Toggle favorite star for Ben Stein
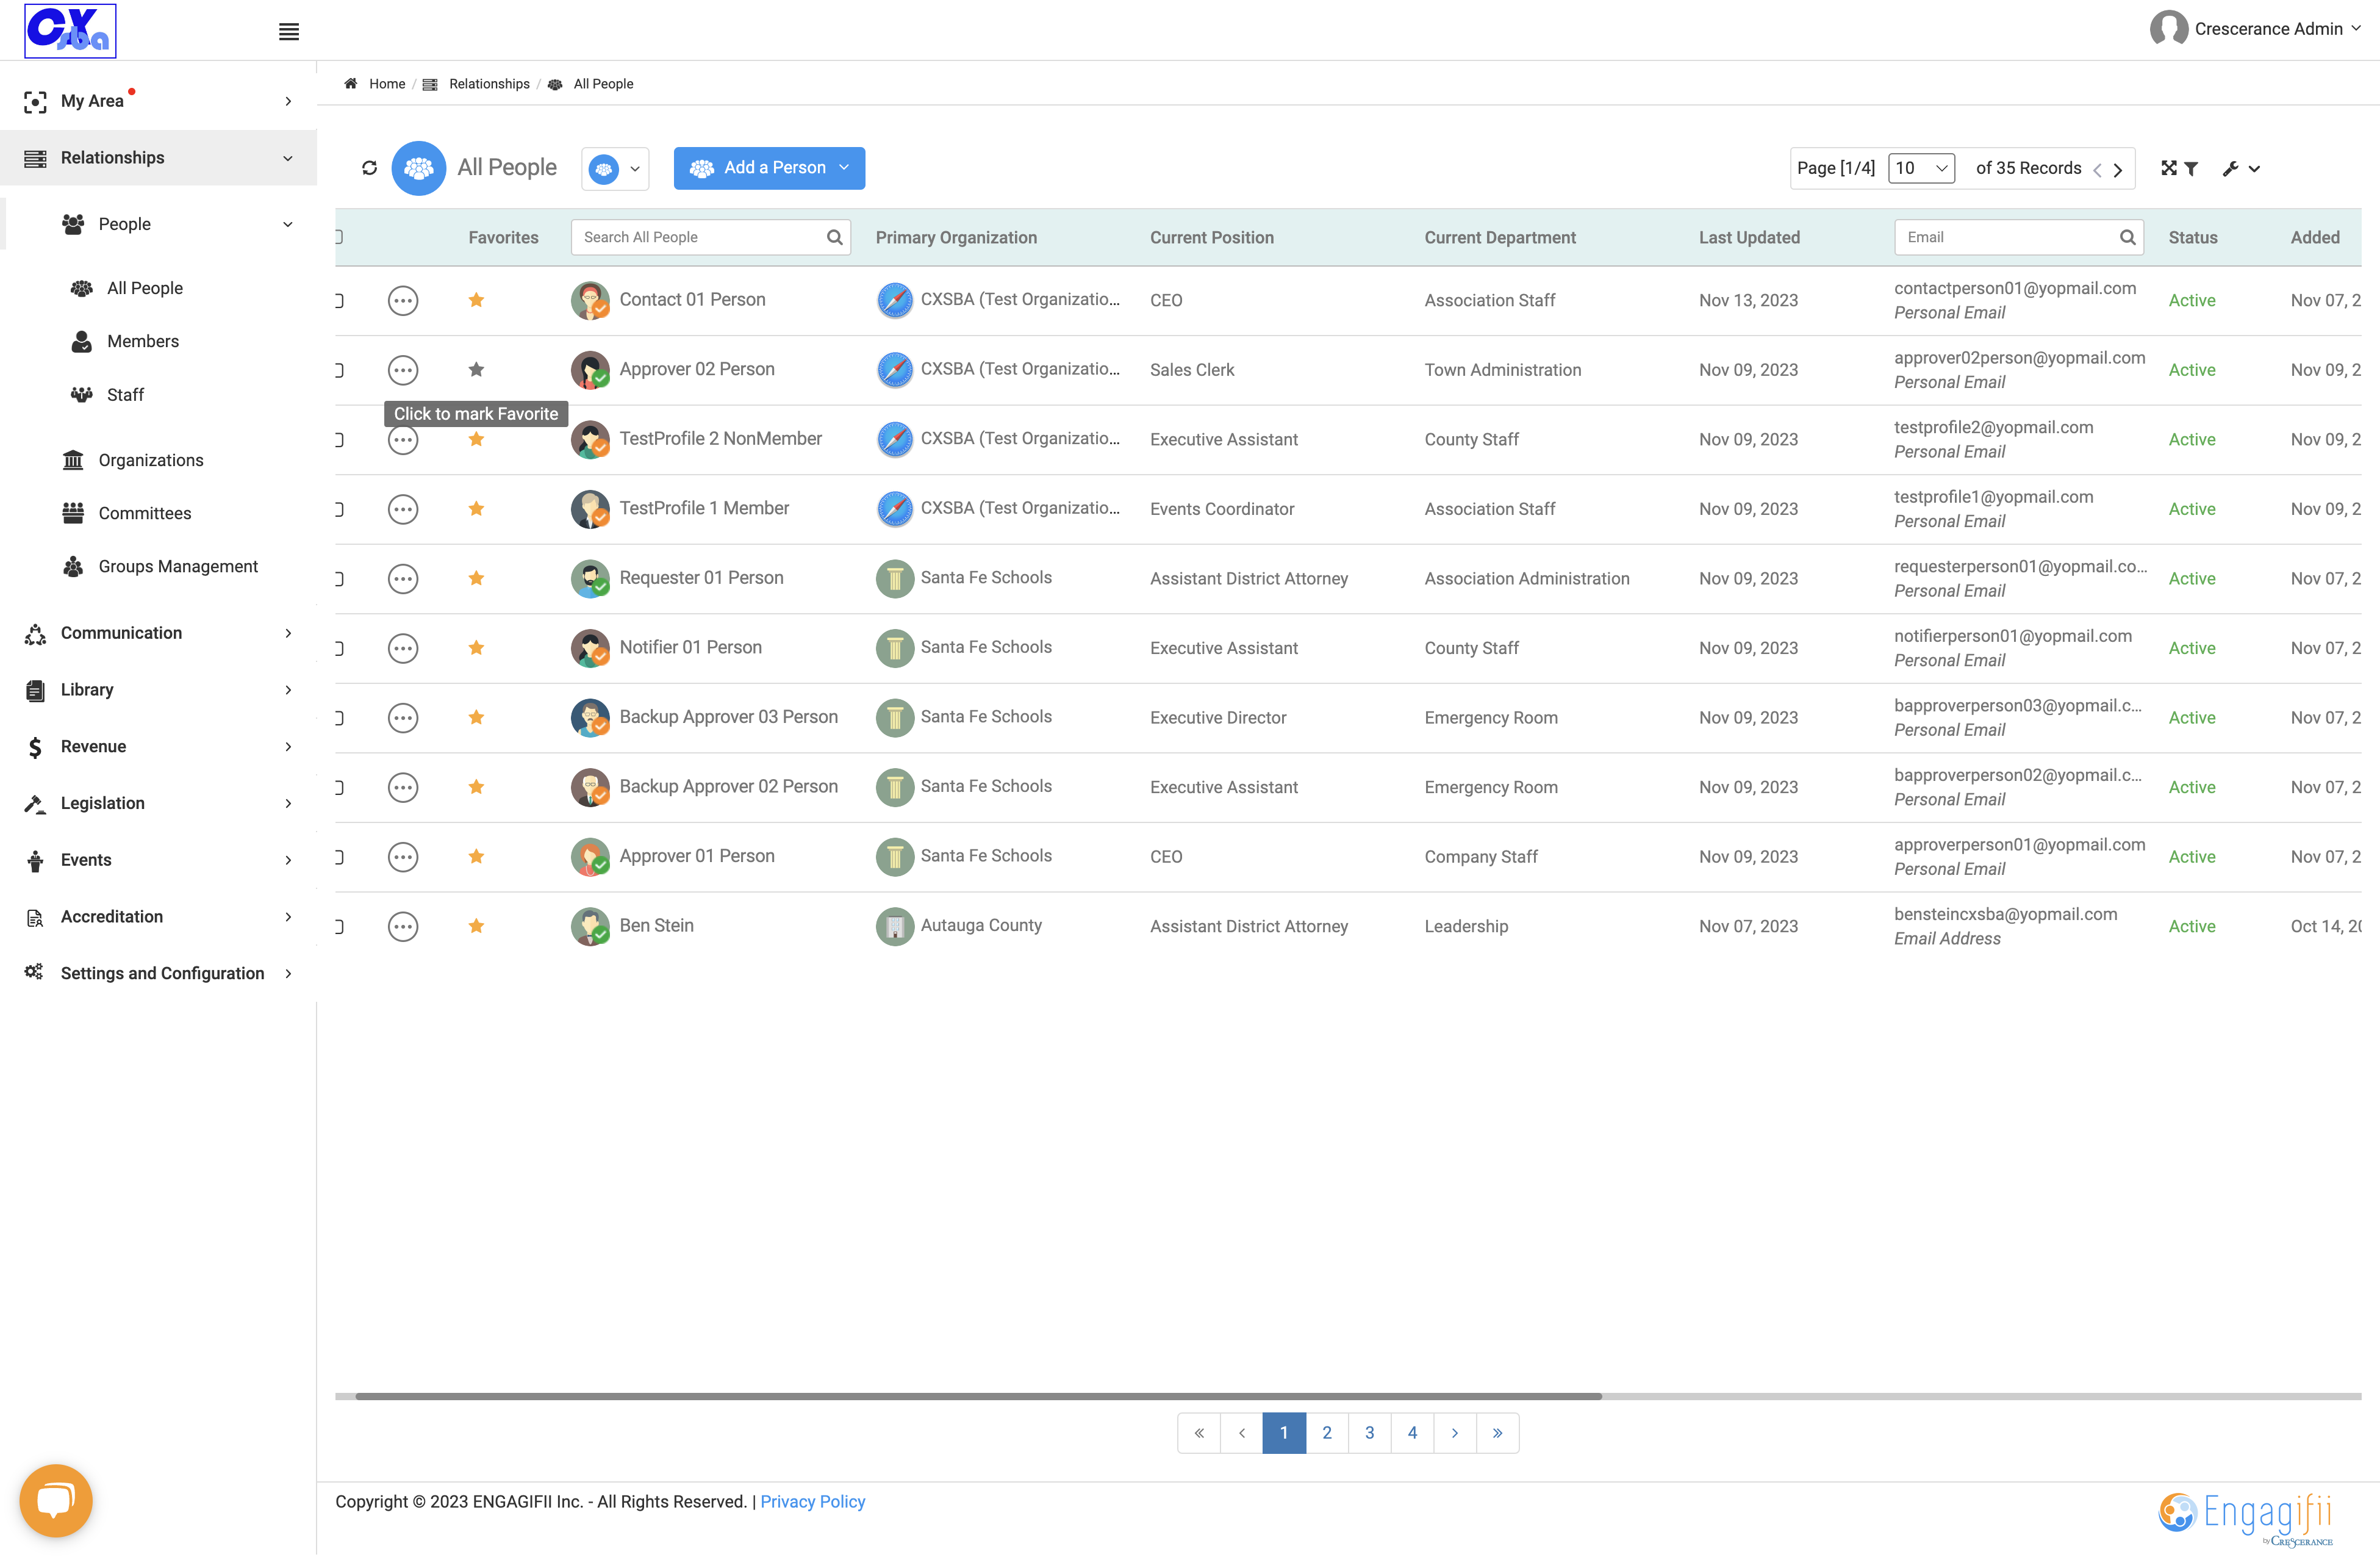The height and width of the screenshot is (1557, 2380). coord(476,926)
